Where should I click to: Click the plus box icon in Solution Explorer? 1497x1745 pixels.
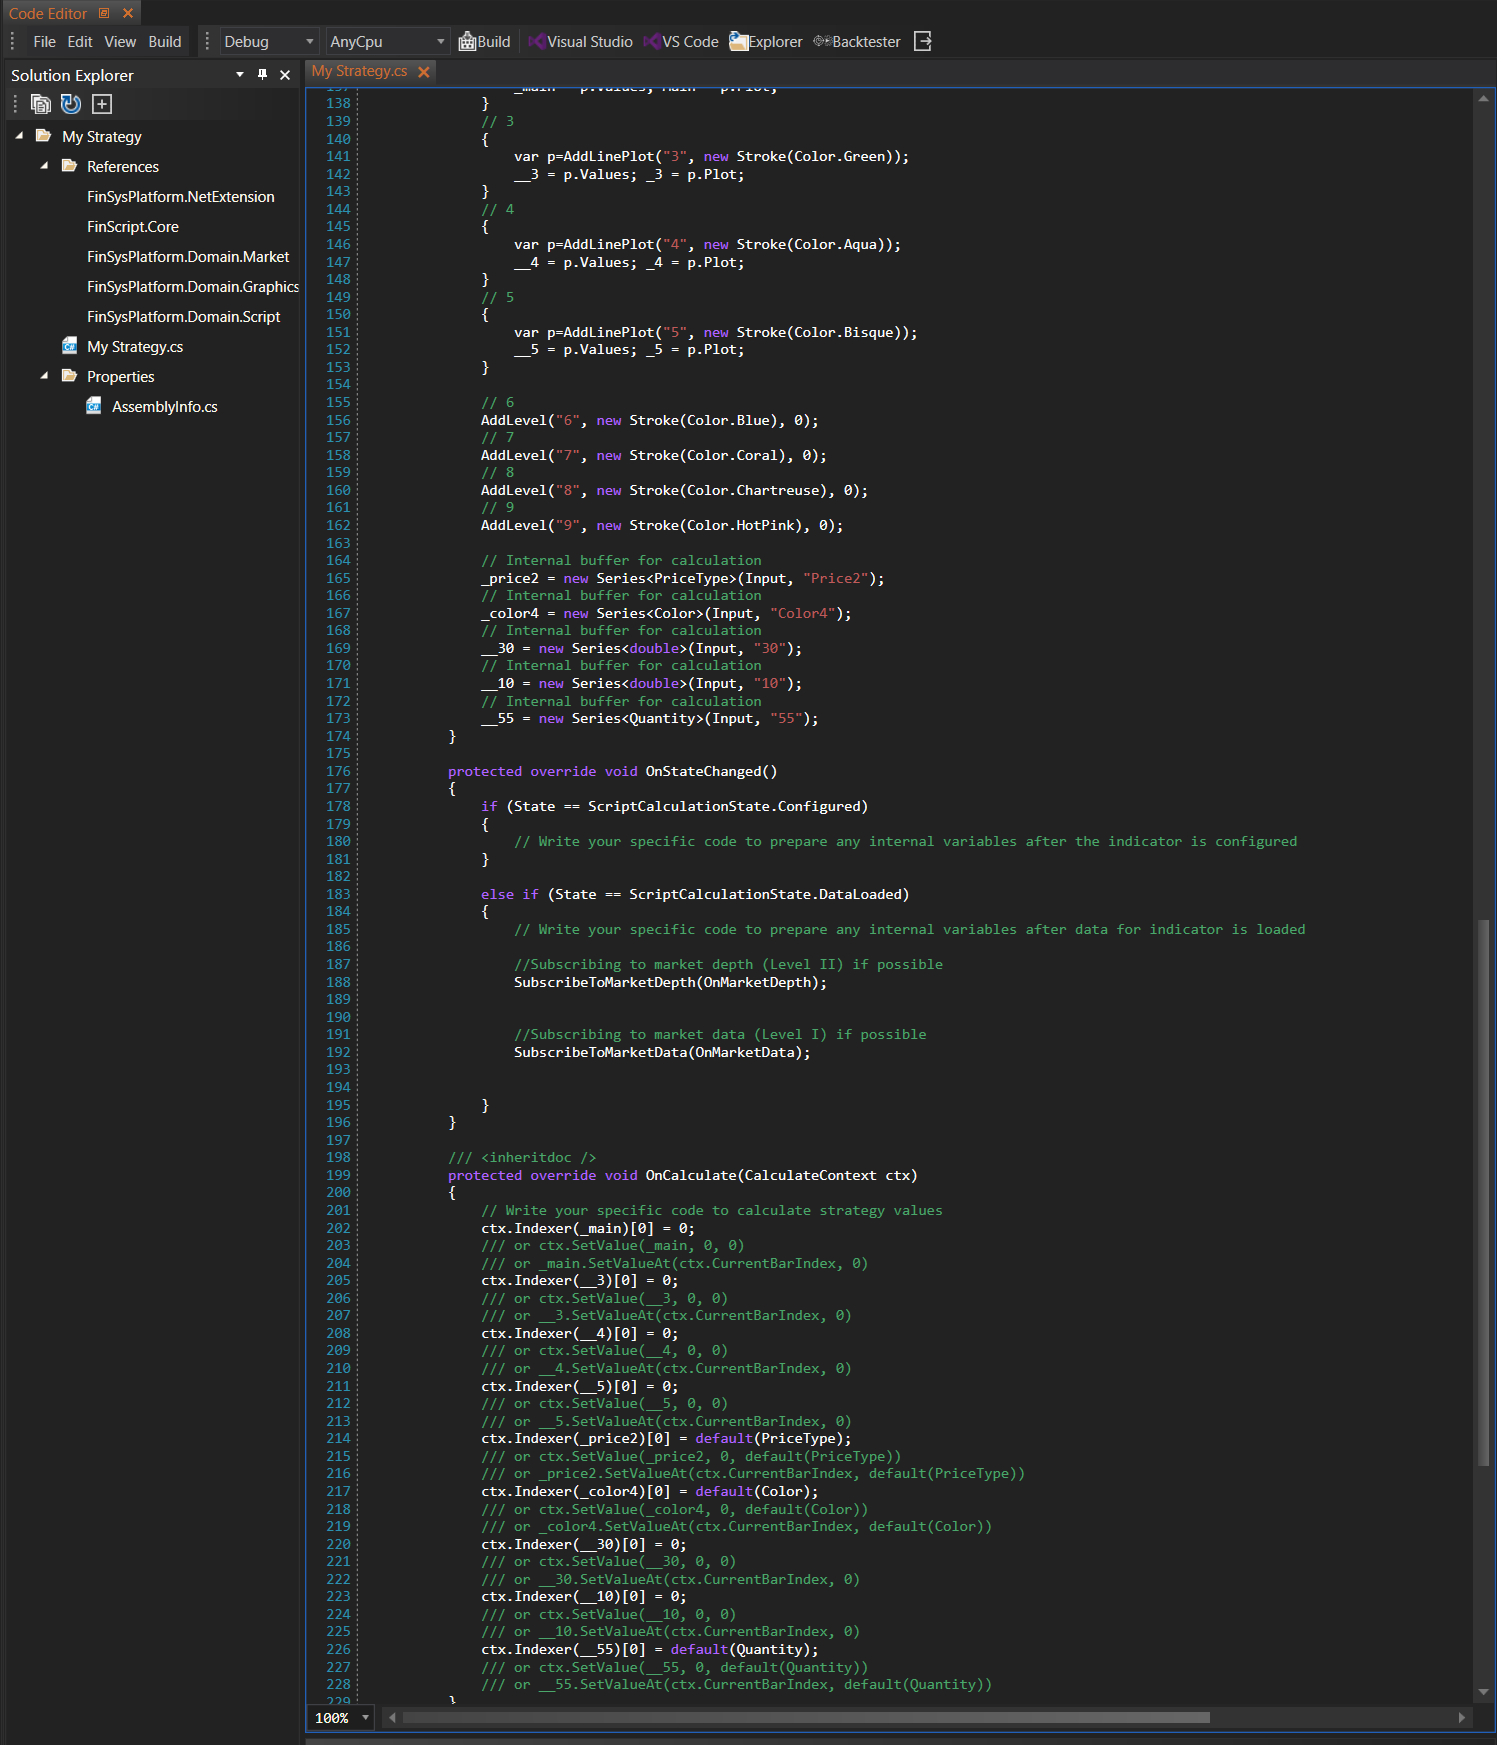[102, 104]
